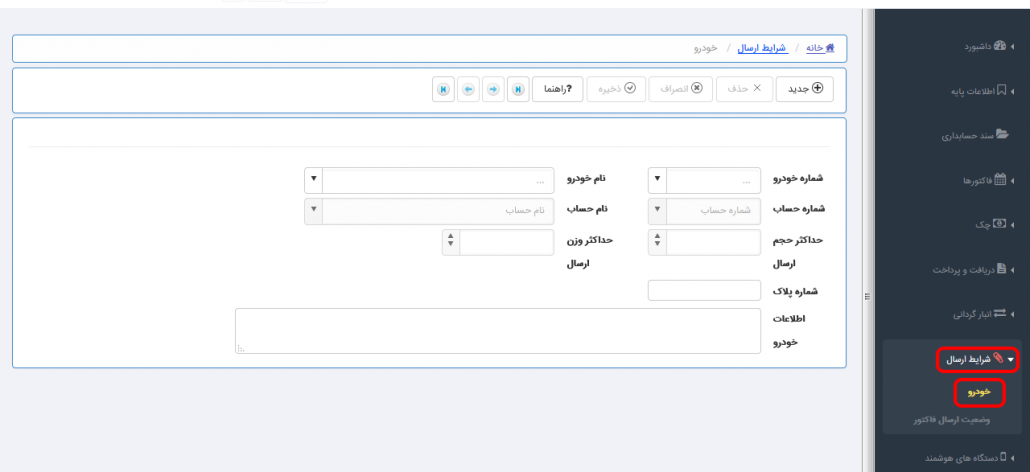This screenshot has width=1030, height=472.
Task: Increase حداکثر حجم ارسال with up arrow
Action: pyautogui.click(x=658, y=237)
